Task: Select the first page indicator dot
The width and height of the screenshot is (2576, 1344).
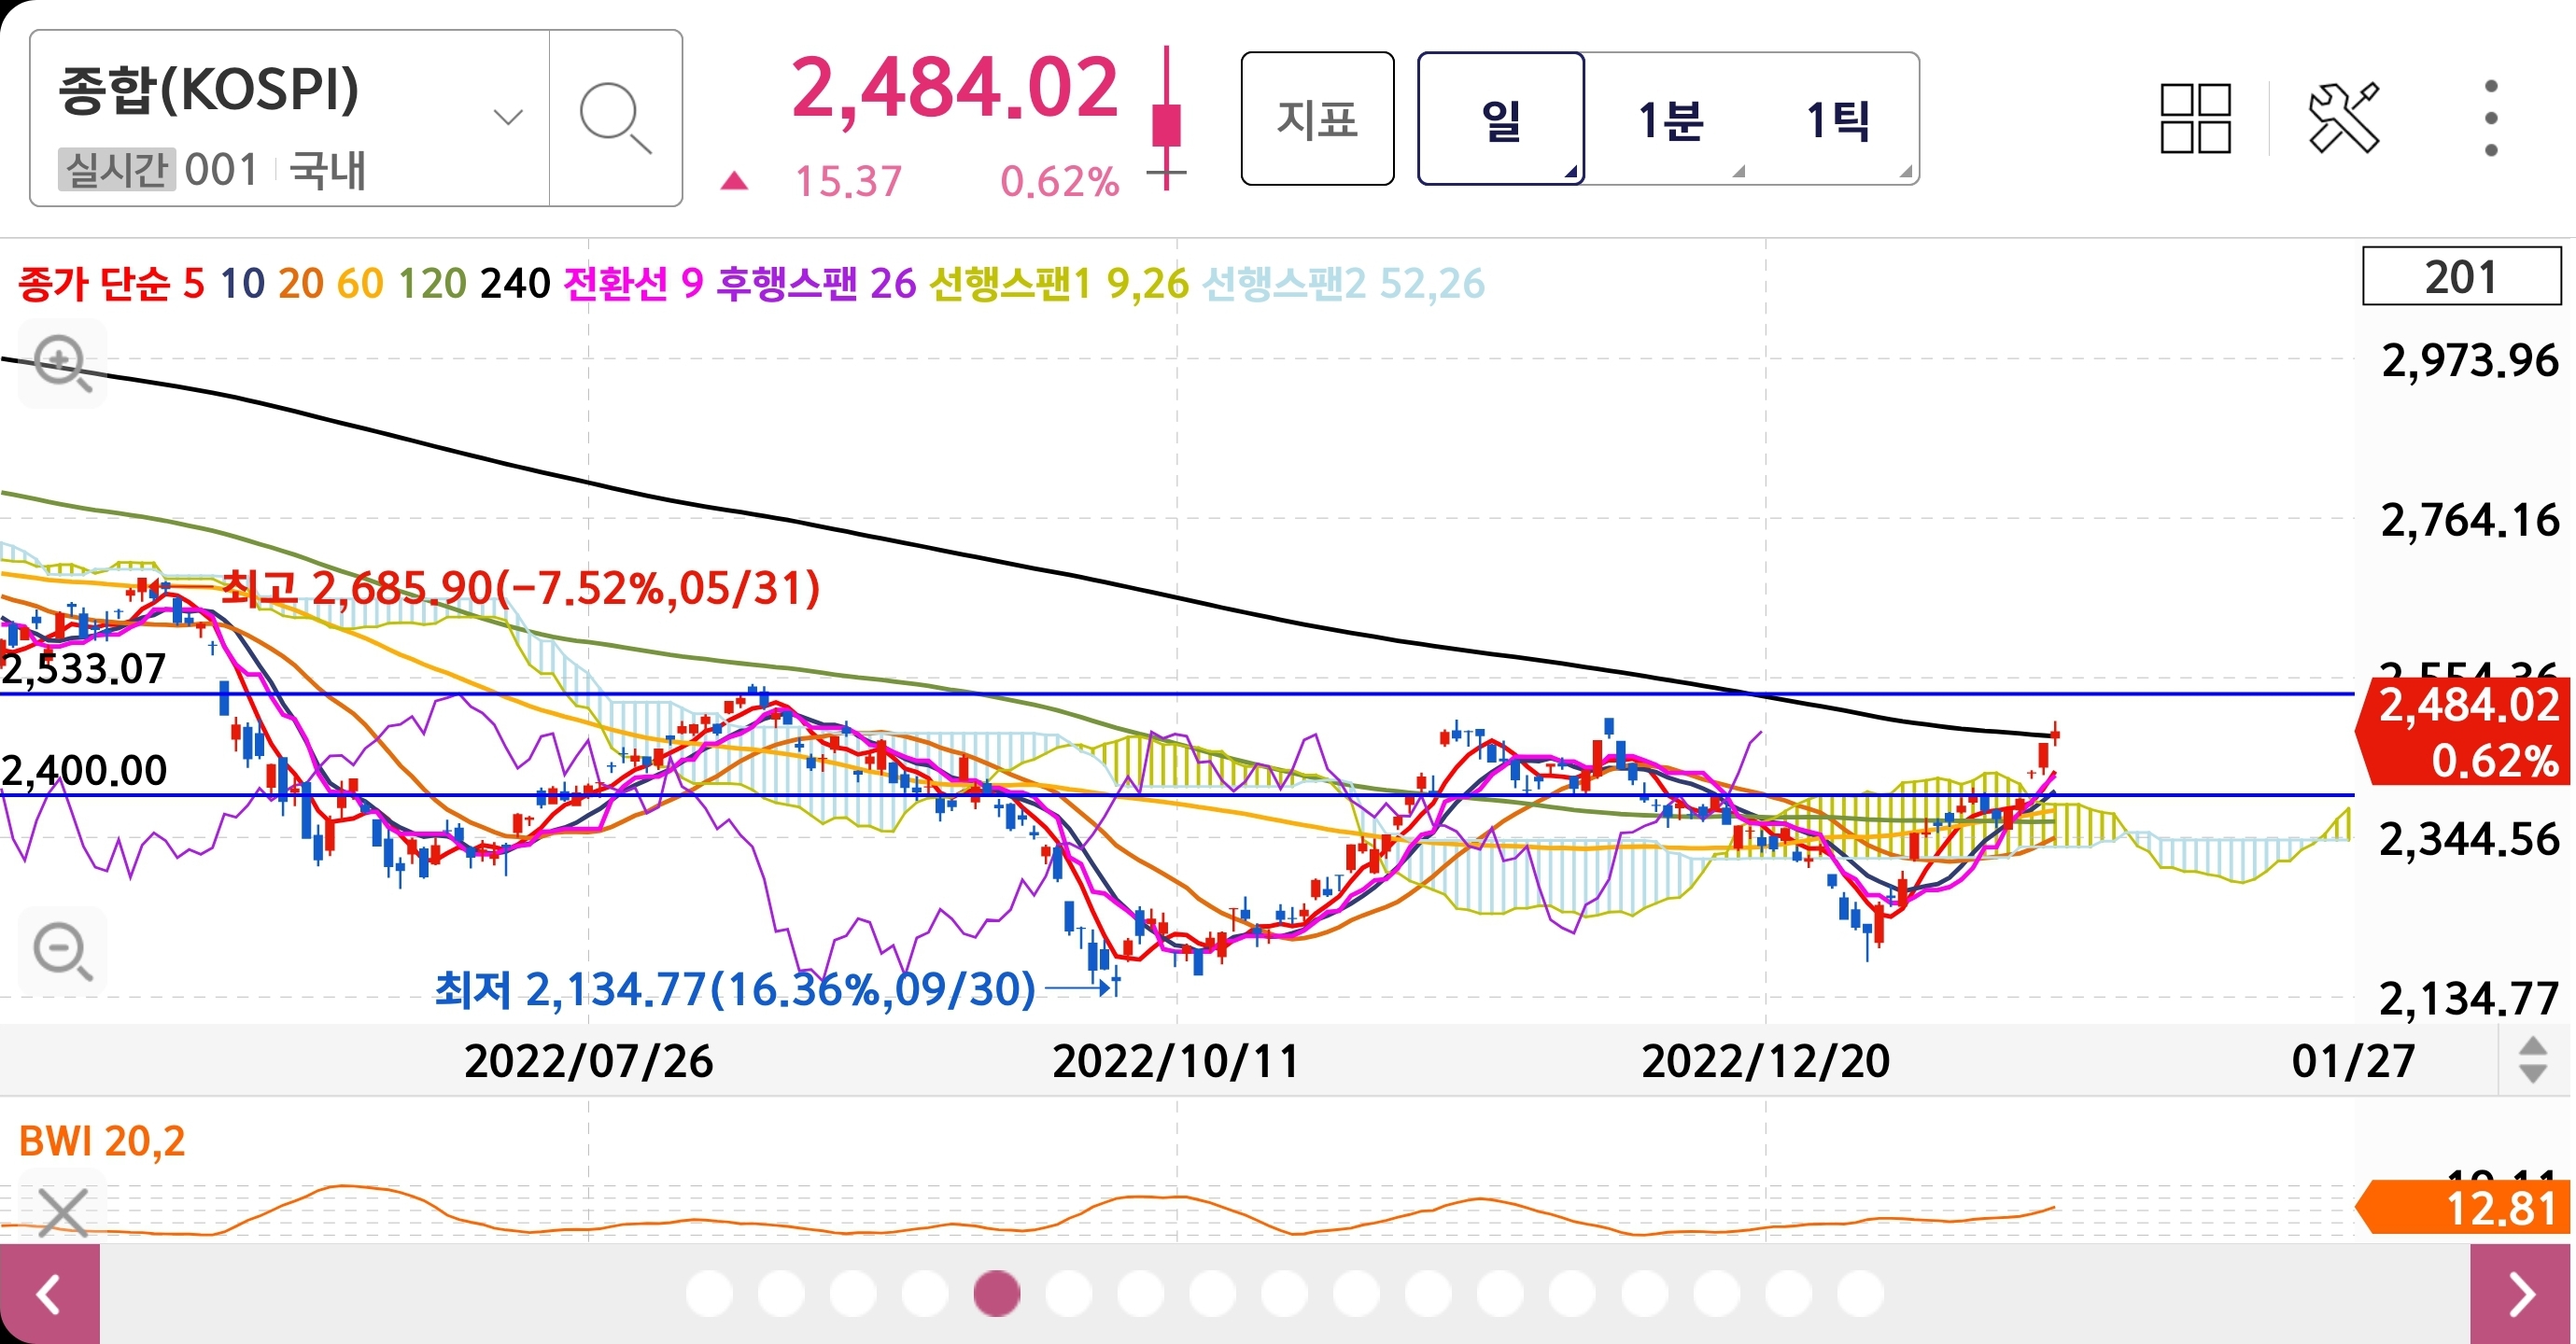Action: pyautogui.click(x=709, y=1293)
